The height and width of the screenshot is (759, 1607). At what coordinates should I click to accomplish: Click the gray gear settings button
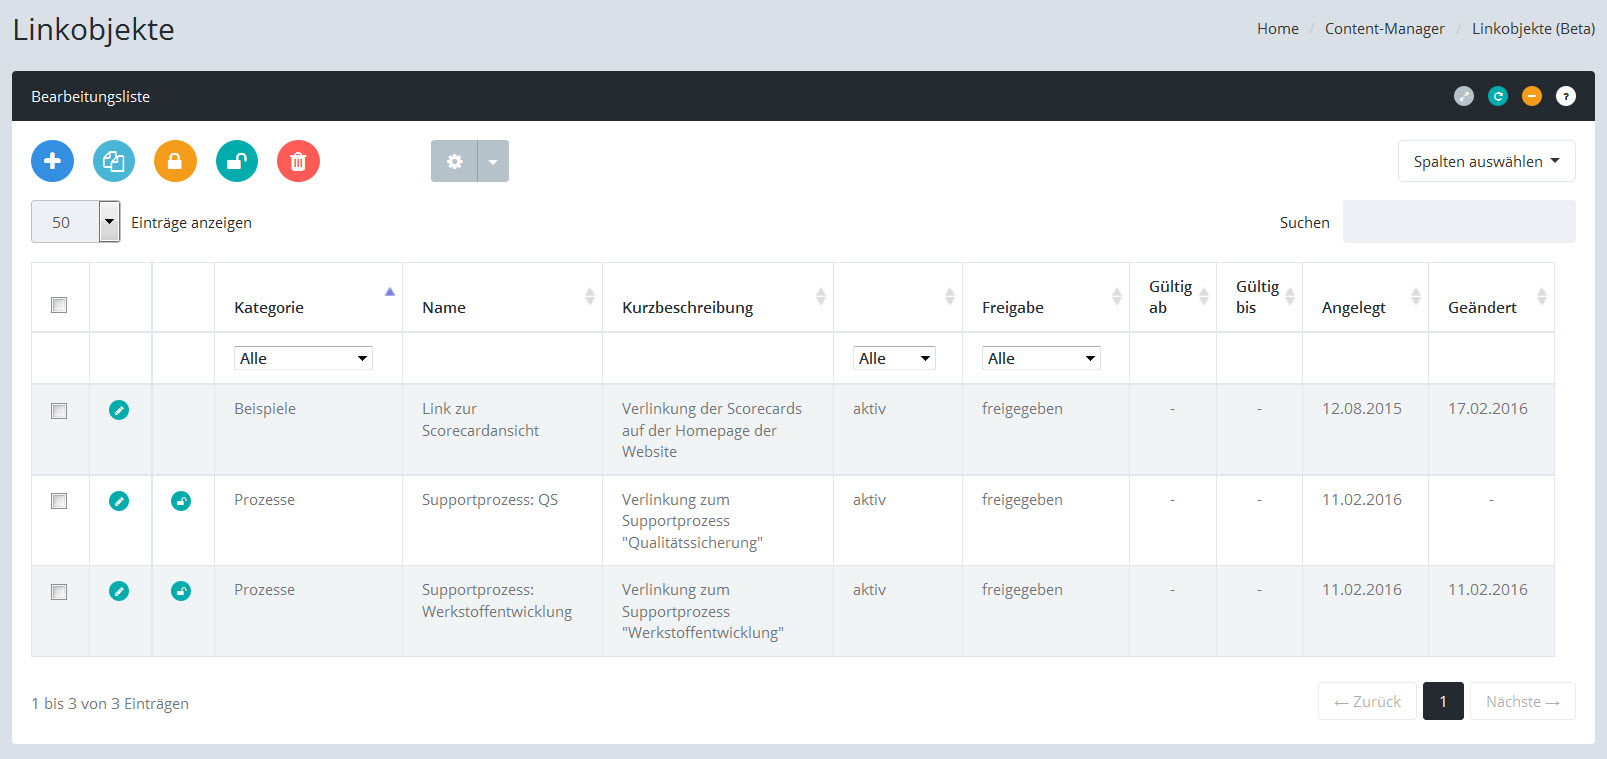tap(454, 161)
